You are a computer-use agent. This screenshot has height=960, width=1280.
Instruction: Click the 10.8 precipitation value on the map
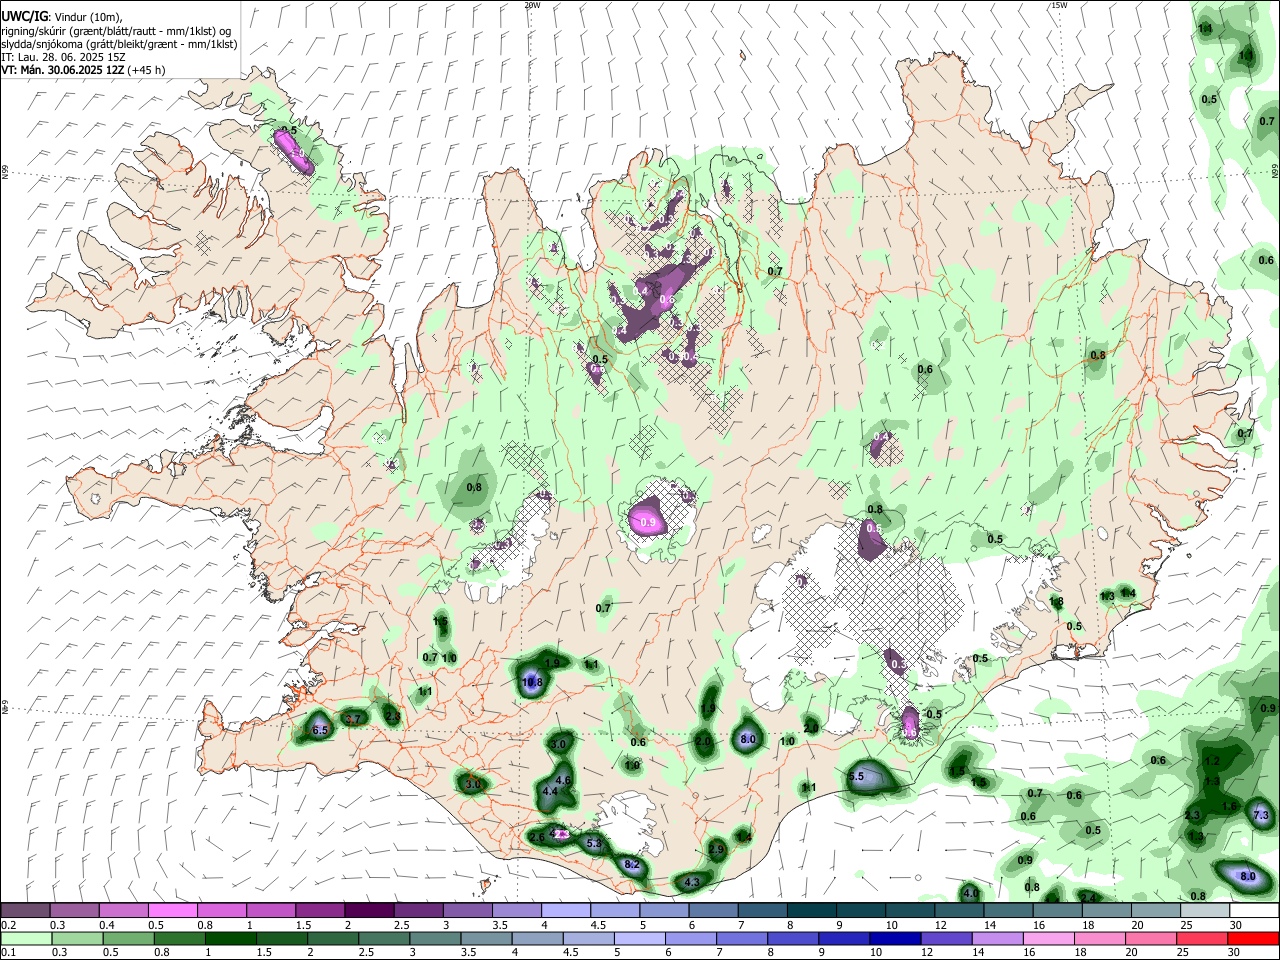coord(533,682)
